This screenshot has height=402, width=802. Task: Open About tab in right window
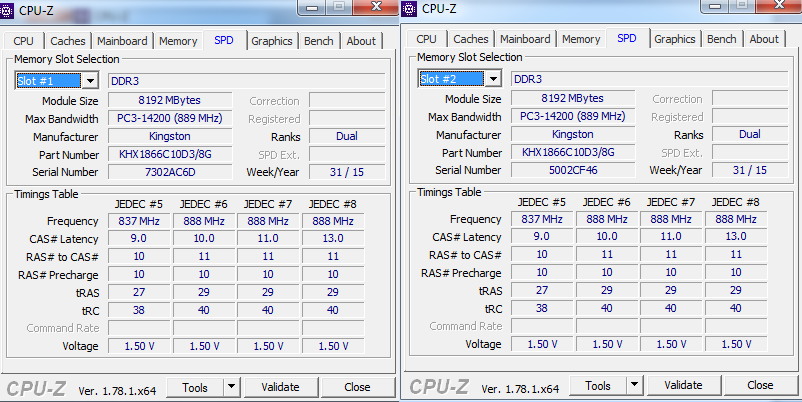(764, 39)
